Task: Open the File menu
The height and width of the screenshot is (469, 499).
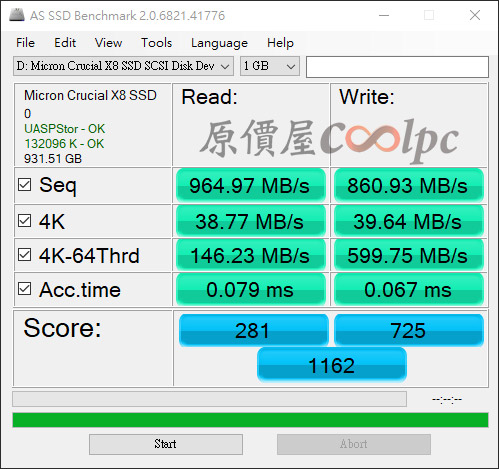Action: [x=25, y=43]
